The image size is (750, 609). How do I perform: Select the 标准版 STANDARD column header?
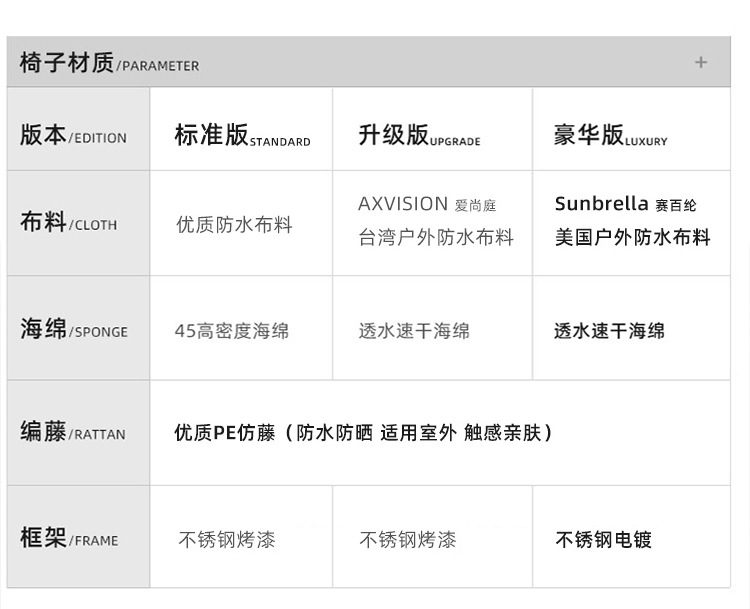242,136
